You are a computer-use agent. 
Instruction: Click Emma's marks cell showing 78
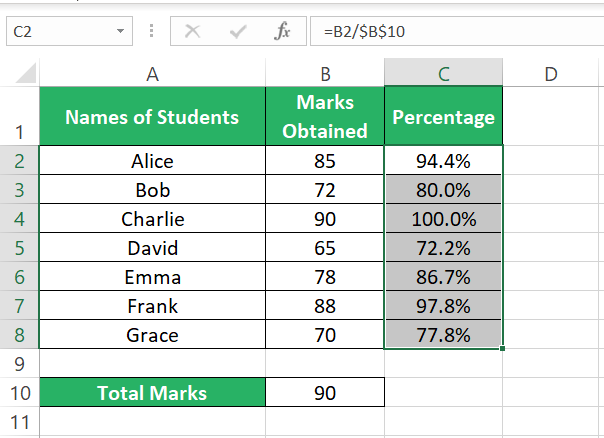click(325, 276)
